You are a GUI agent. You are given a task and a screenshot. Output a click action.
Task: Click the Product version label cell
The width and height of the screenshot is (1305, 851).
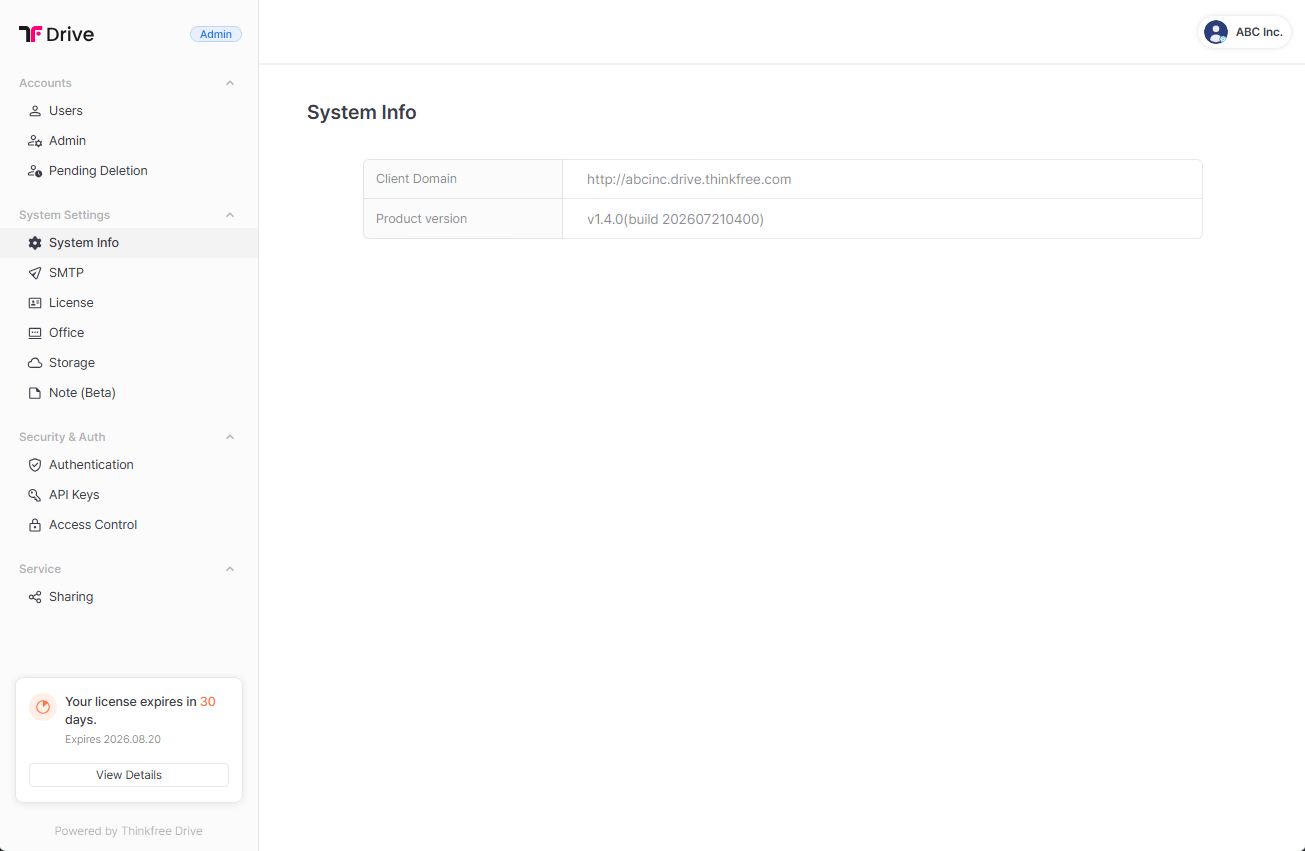point(463,219)
